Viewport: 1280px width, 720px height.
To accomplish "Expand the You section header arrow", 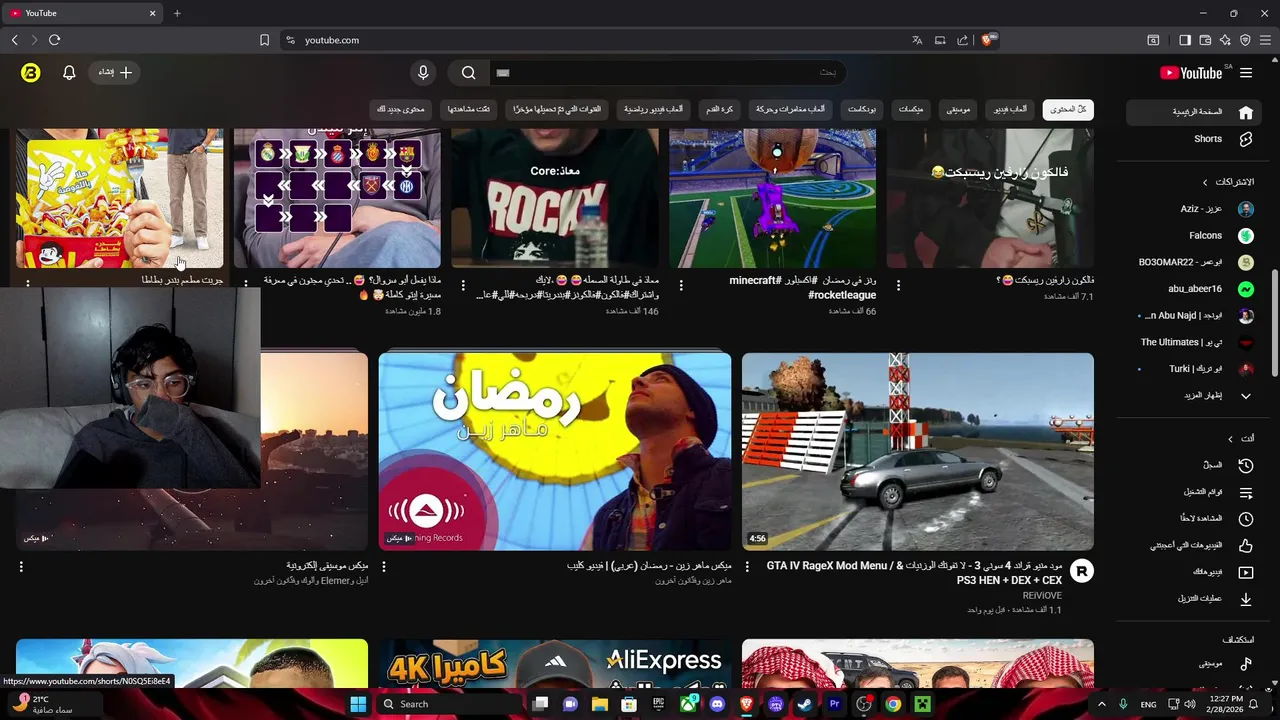I will click(x=1230, y=439).
